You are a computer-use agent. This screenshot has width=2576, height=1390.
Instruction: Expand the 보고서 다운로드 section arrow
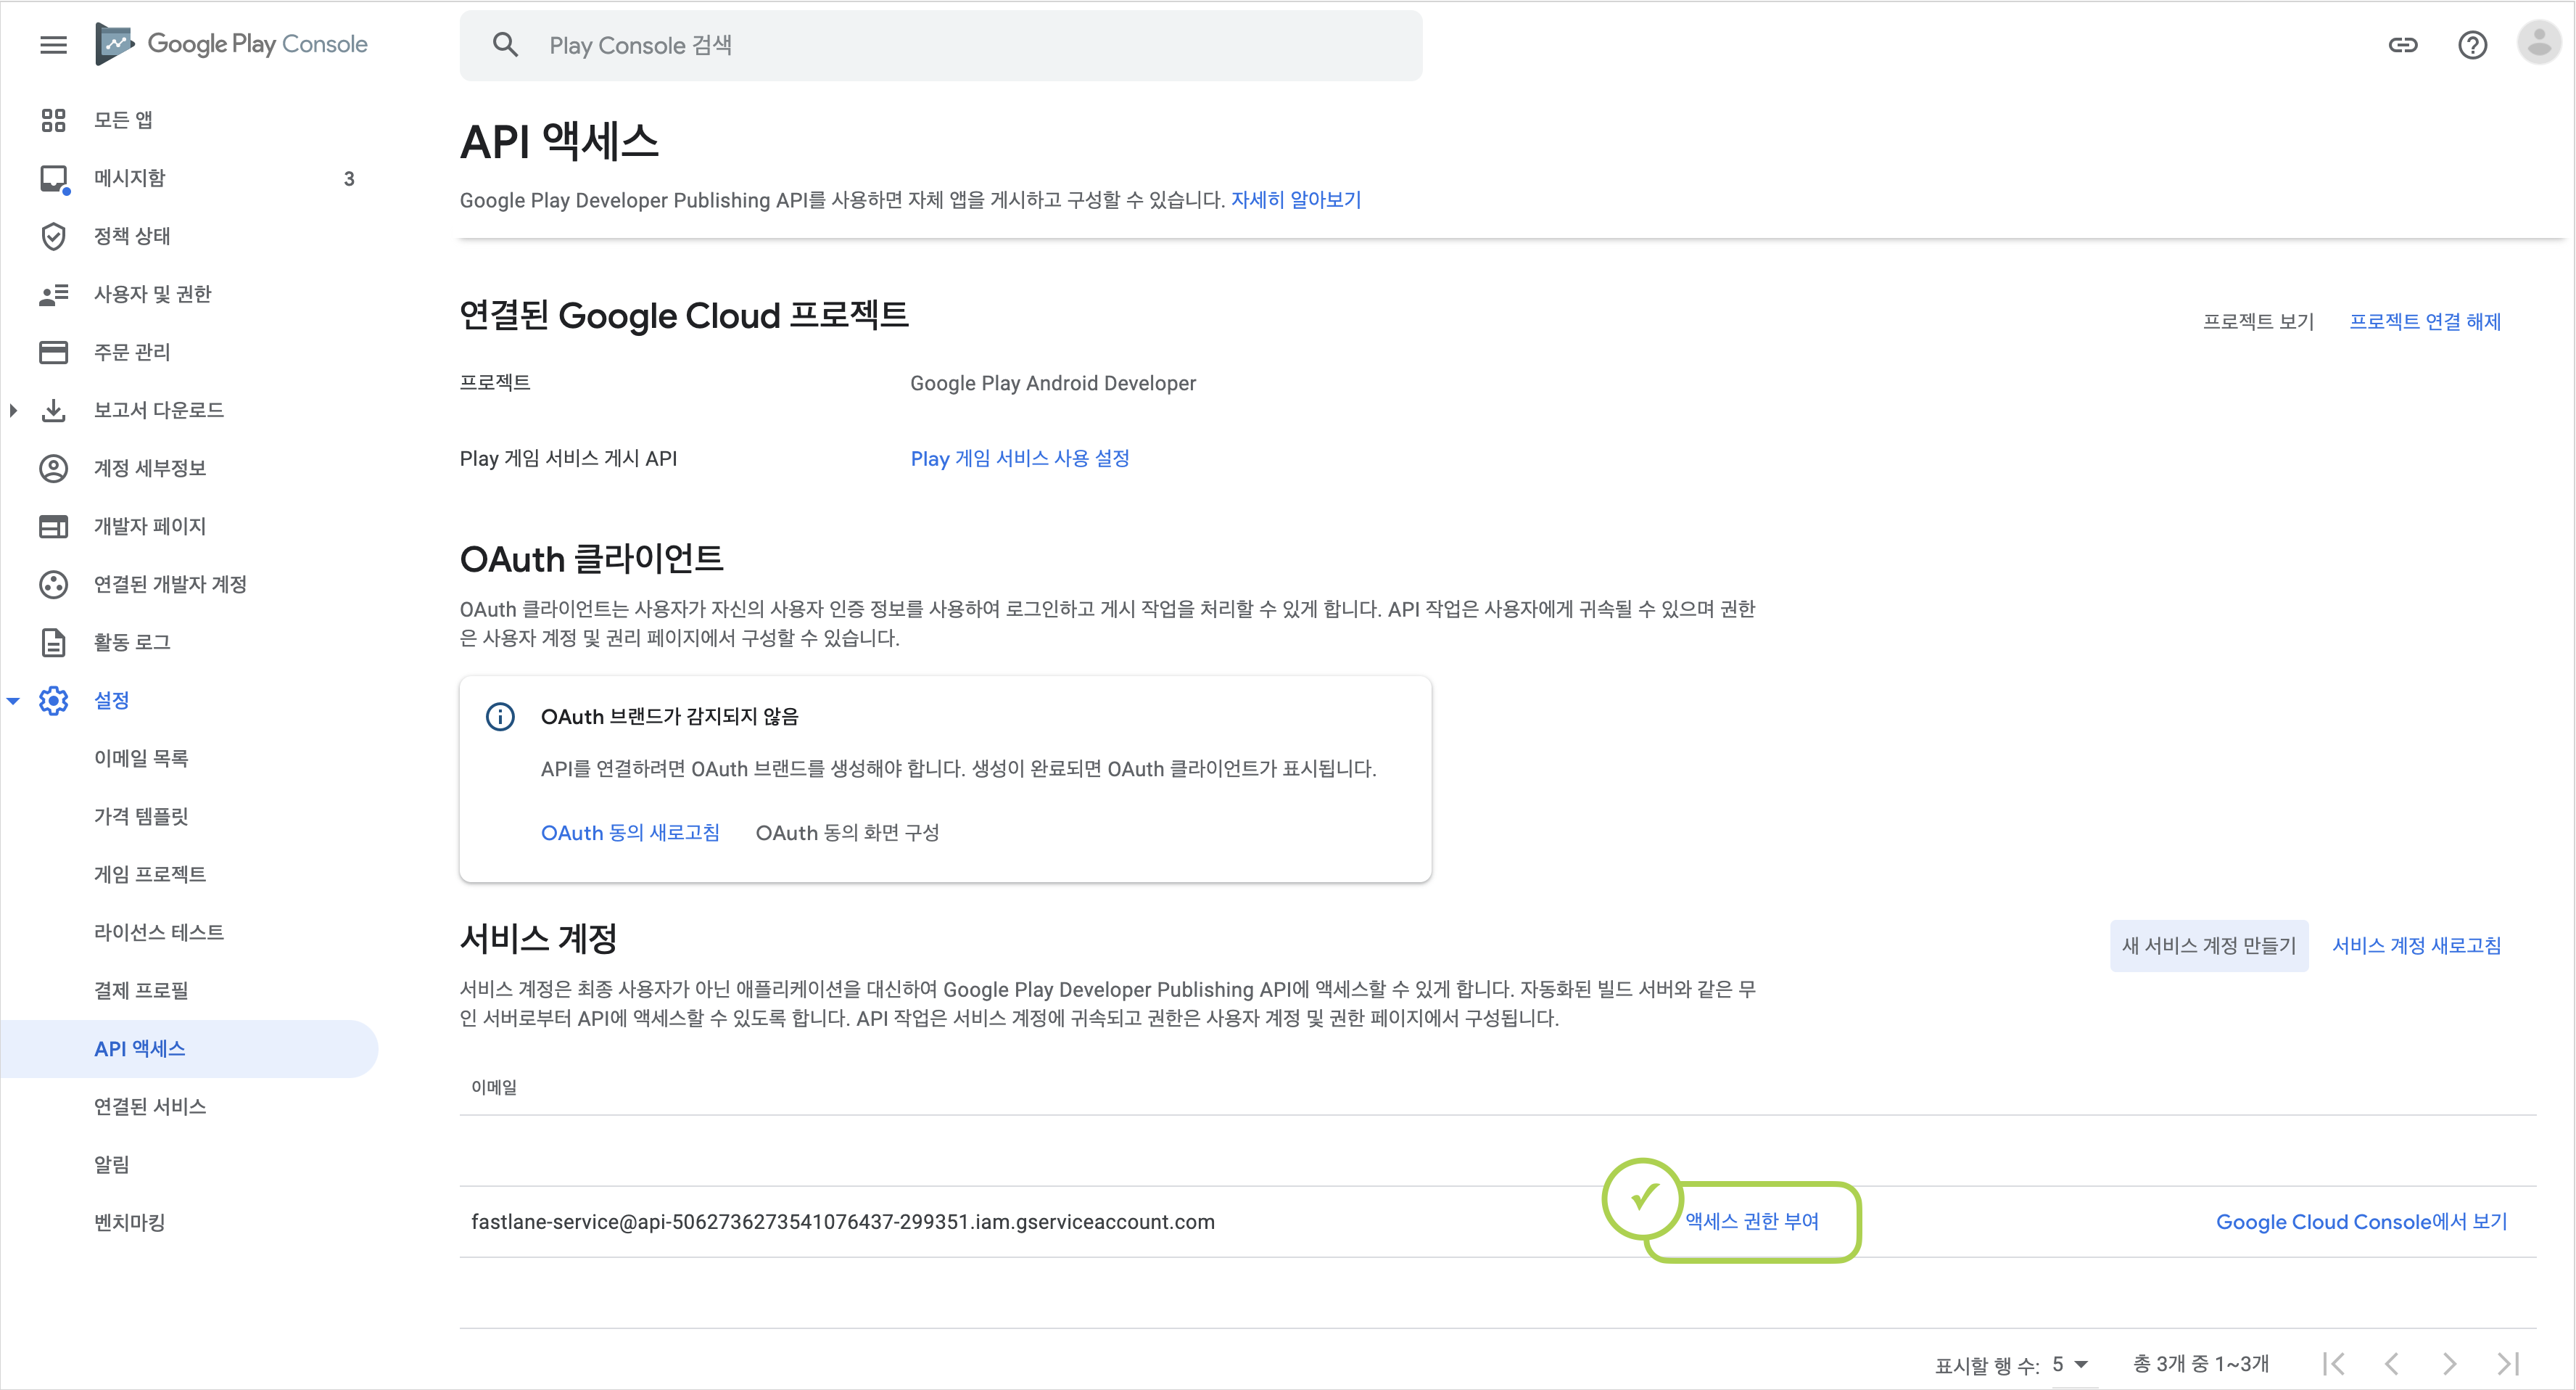point(13,410)
